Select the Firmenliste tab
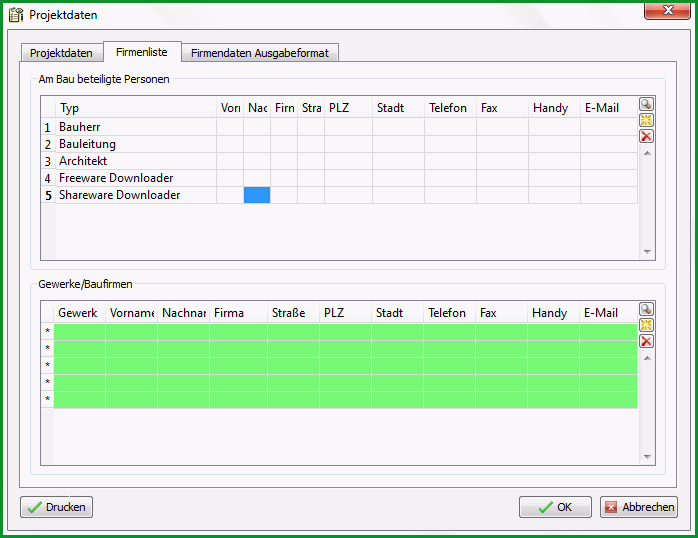This screenshot has width=698, height=538. 142,52
